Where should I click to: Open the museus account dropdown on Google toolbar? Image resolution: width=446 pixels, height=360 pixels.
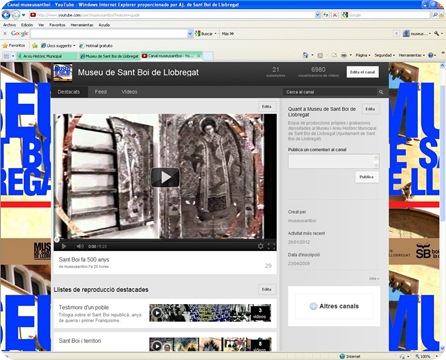(417, 34)
